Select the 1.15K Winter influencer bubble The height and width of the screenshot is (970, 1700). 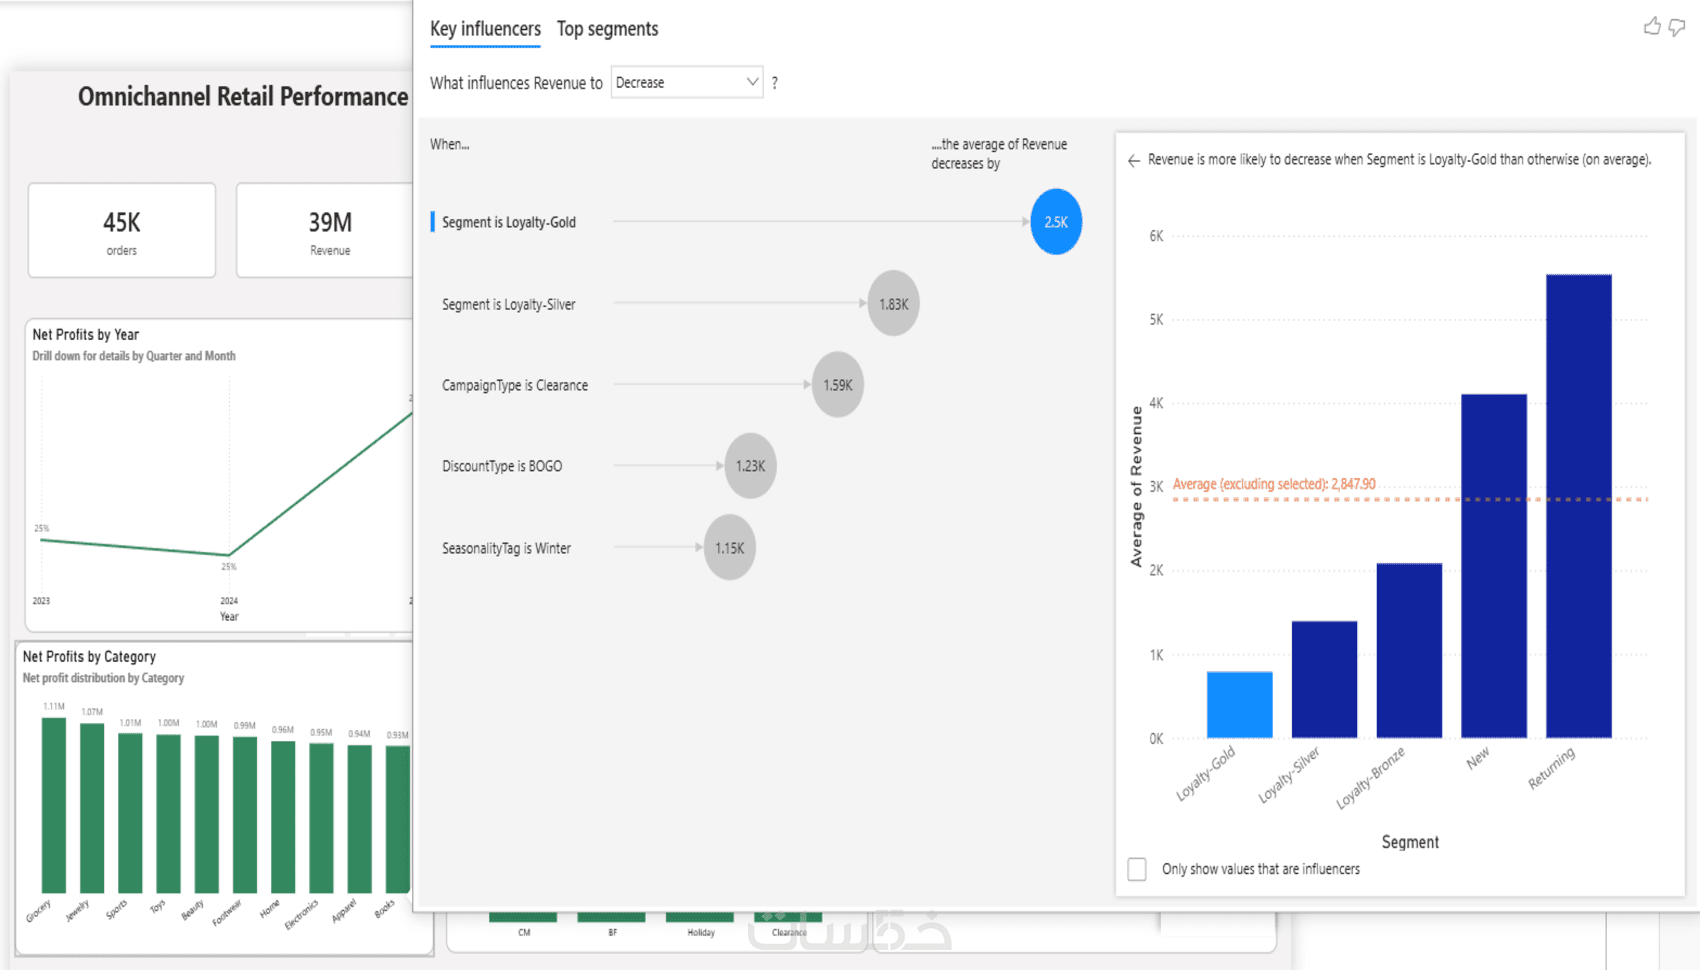pyautogui.click(x=729, y=548)
